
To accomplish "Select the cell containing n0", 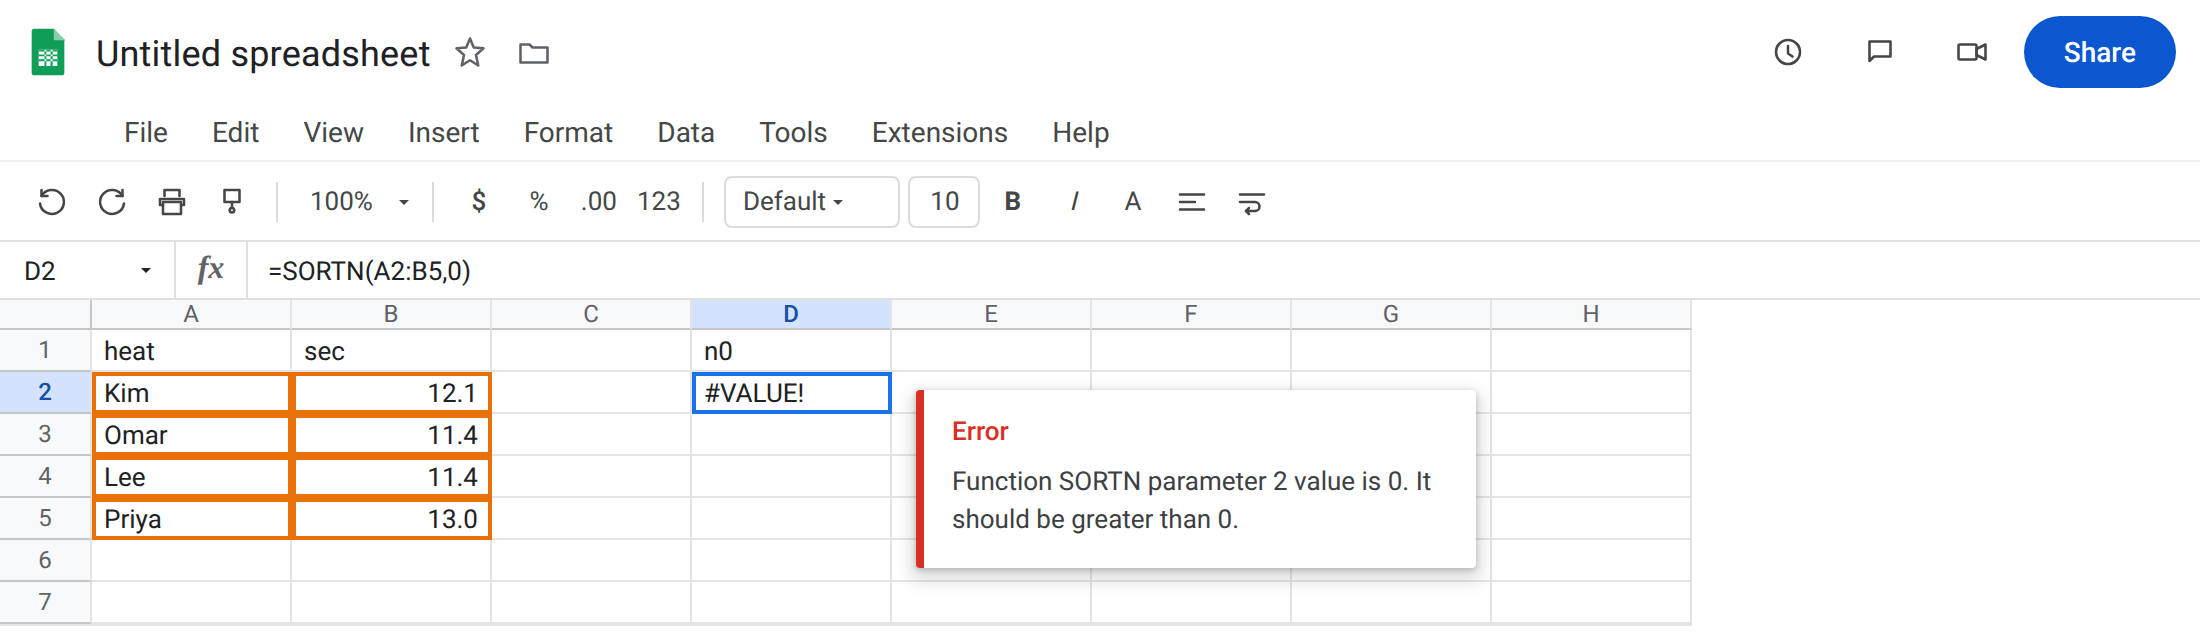I will 791,351.
